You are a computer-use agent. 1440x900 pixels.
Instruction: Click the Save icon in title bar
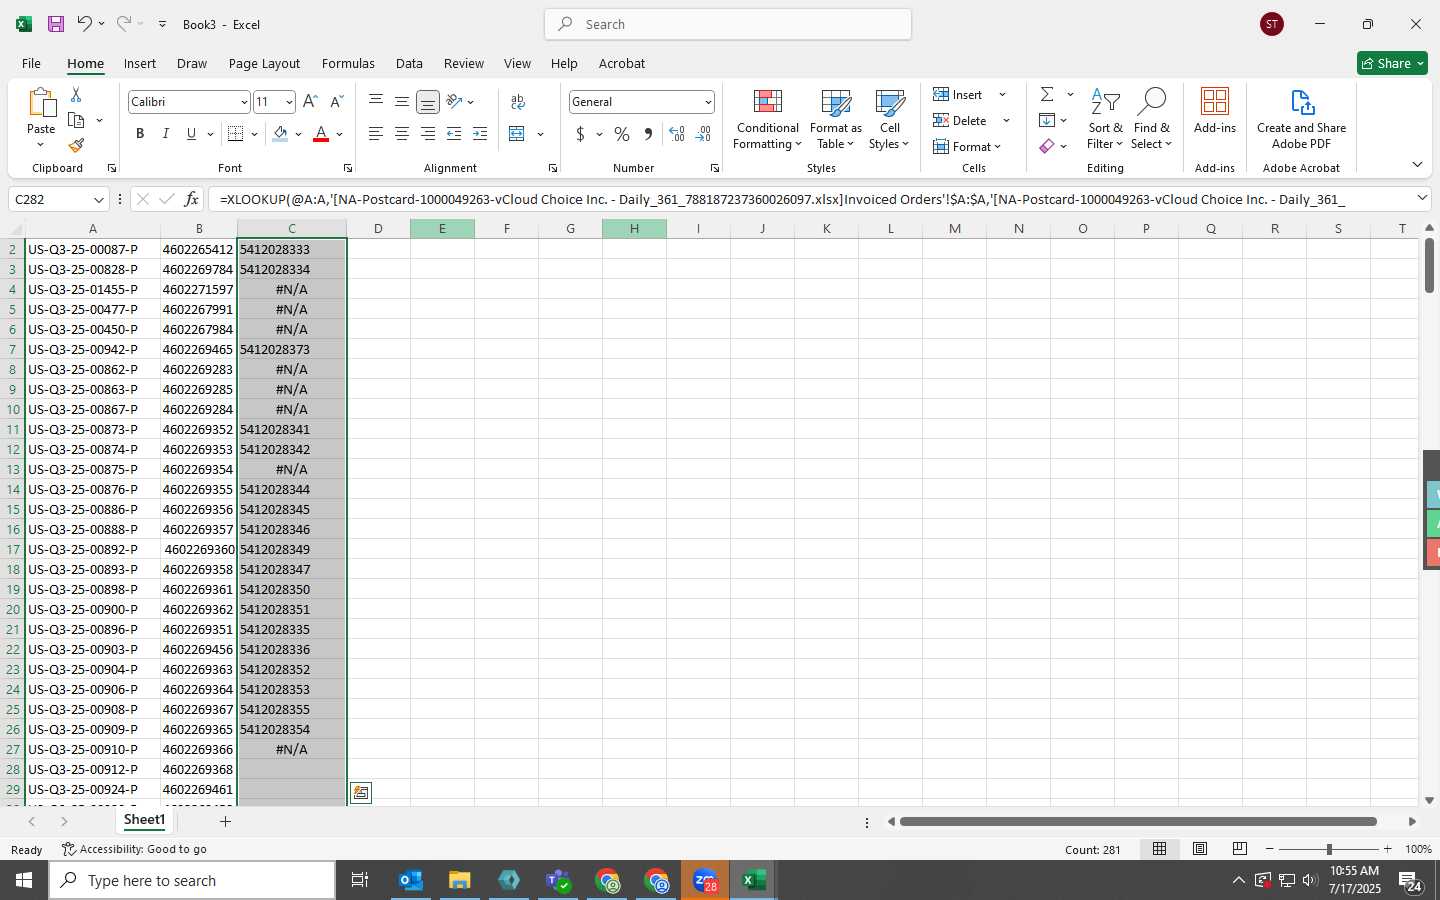(56, 24)
